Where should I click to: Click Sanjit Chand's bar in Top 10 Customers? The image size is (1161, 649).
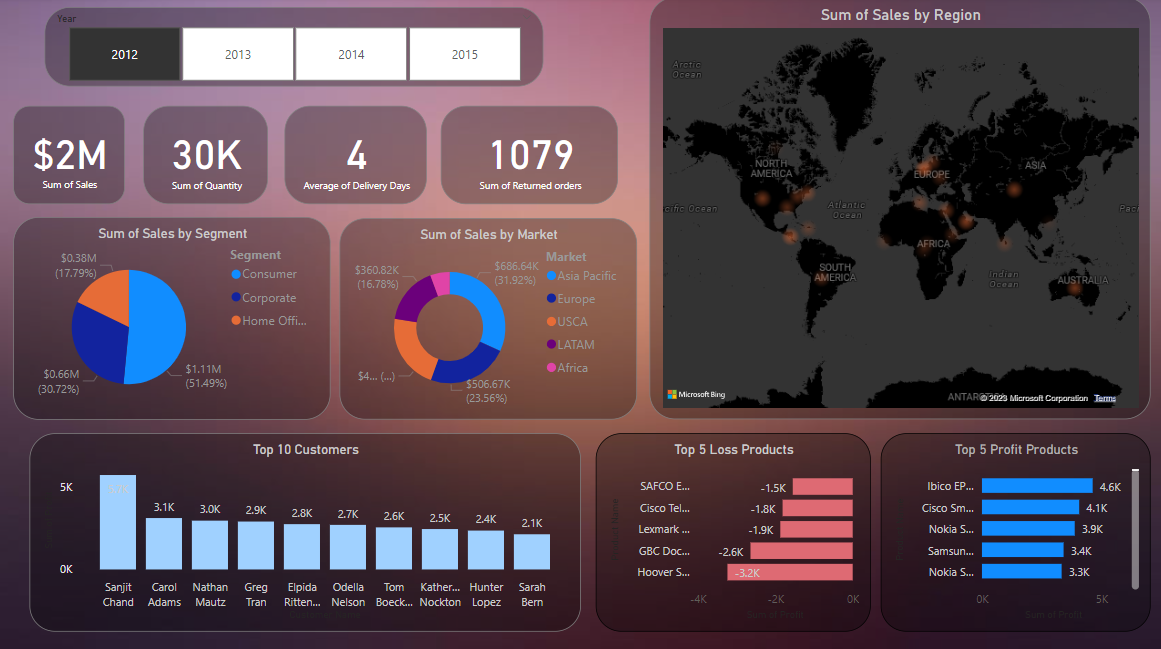click(118, 520)
